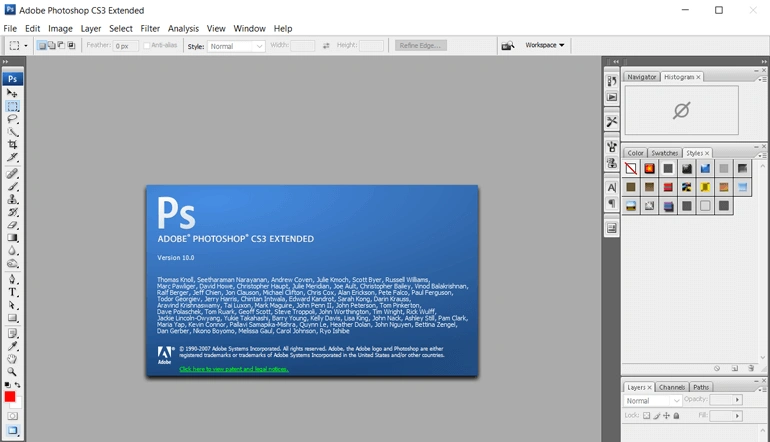Viewport: 770px width, 442px height.
Task: Open the Histogram panel options menu
Action: coord(762,79)
